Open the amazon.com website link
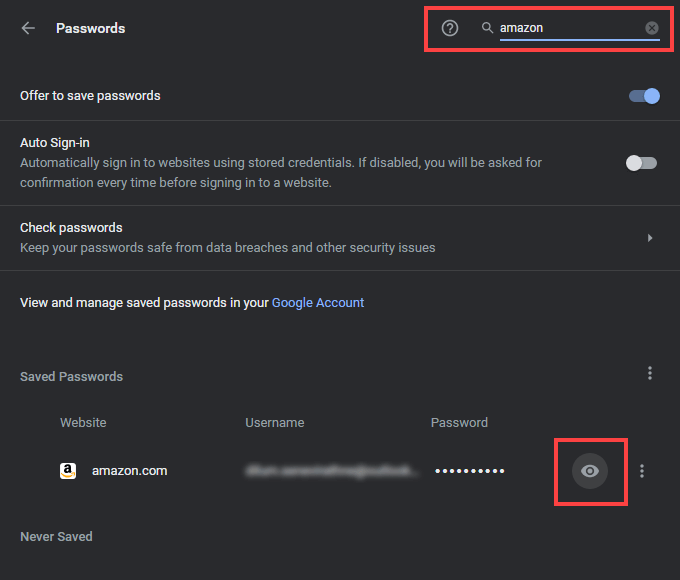Screen dimensions: 680x580 tap(129, 471)
